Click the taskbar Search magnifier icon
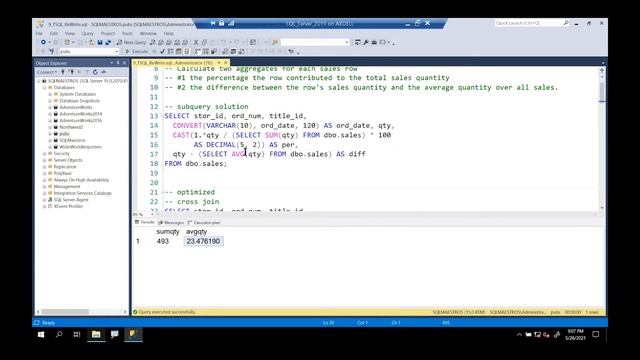The width and height of the screenshot is (640, 360). (x=59, y=334)
